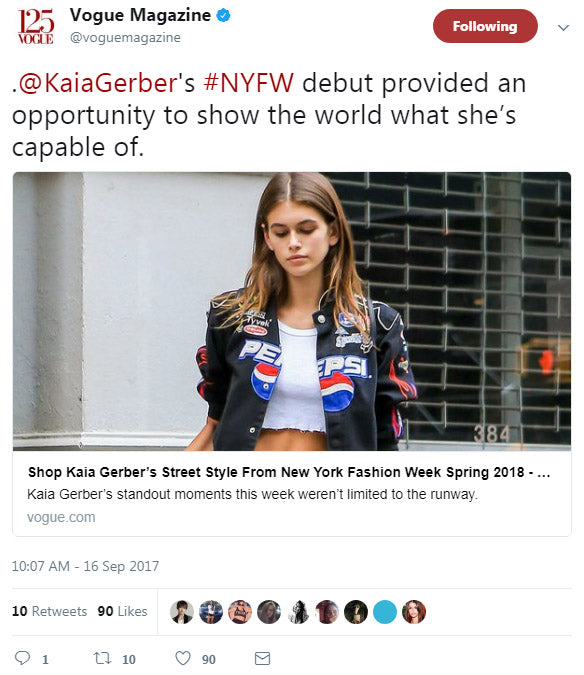Expand the tweet options chevron

(563, 28)
